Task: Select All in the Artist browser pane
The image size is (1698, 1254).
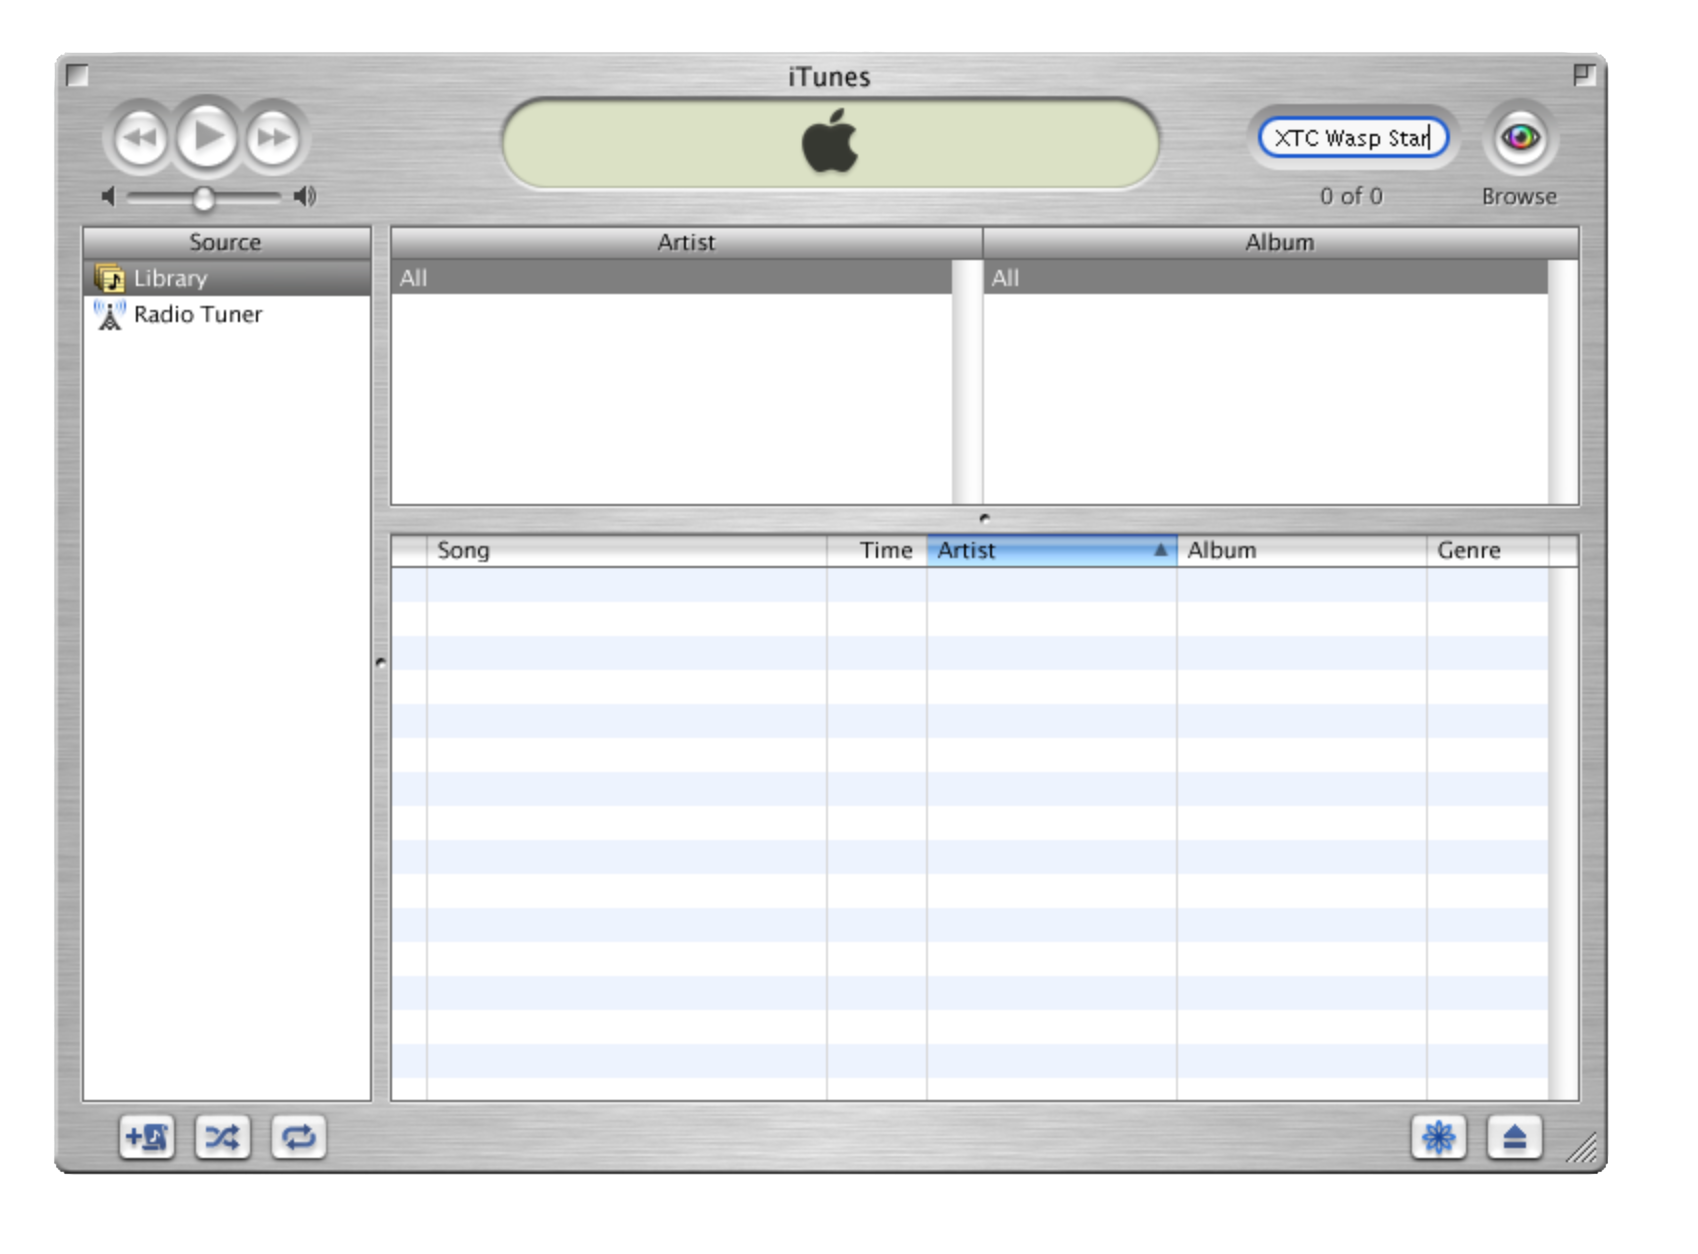Action: tap(670, 278)
